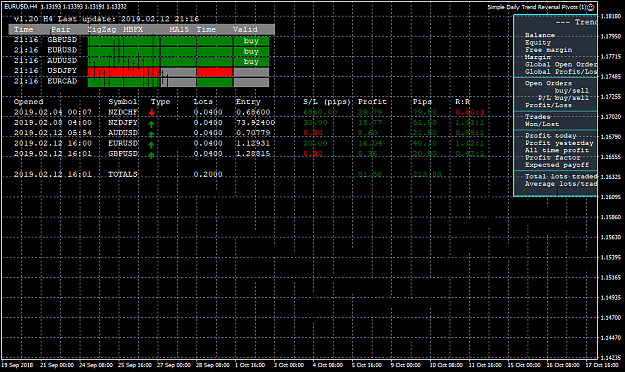Viewport: 625px width, 372px height.
Task: Click the expert advisor smiley face icon
Action: 591,7
